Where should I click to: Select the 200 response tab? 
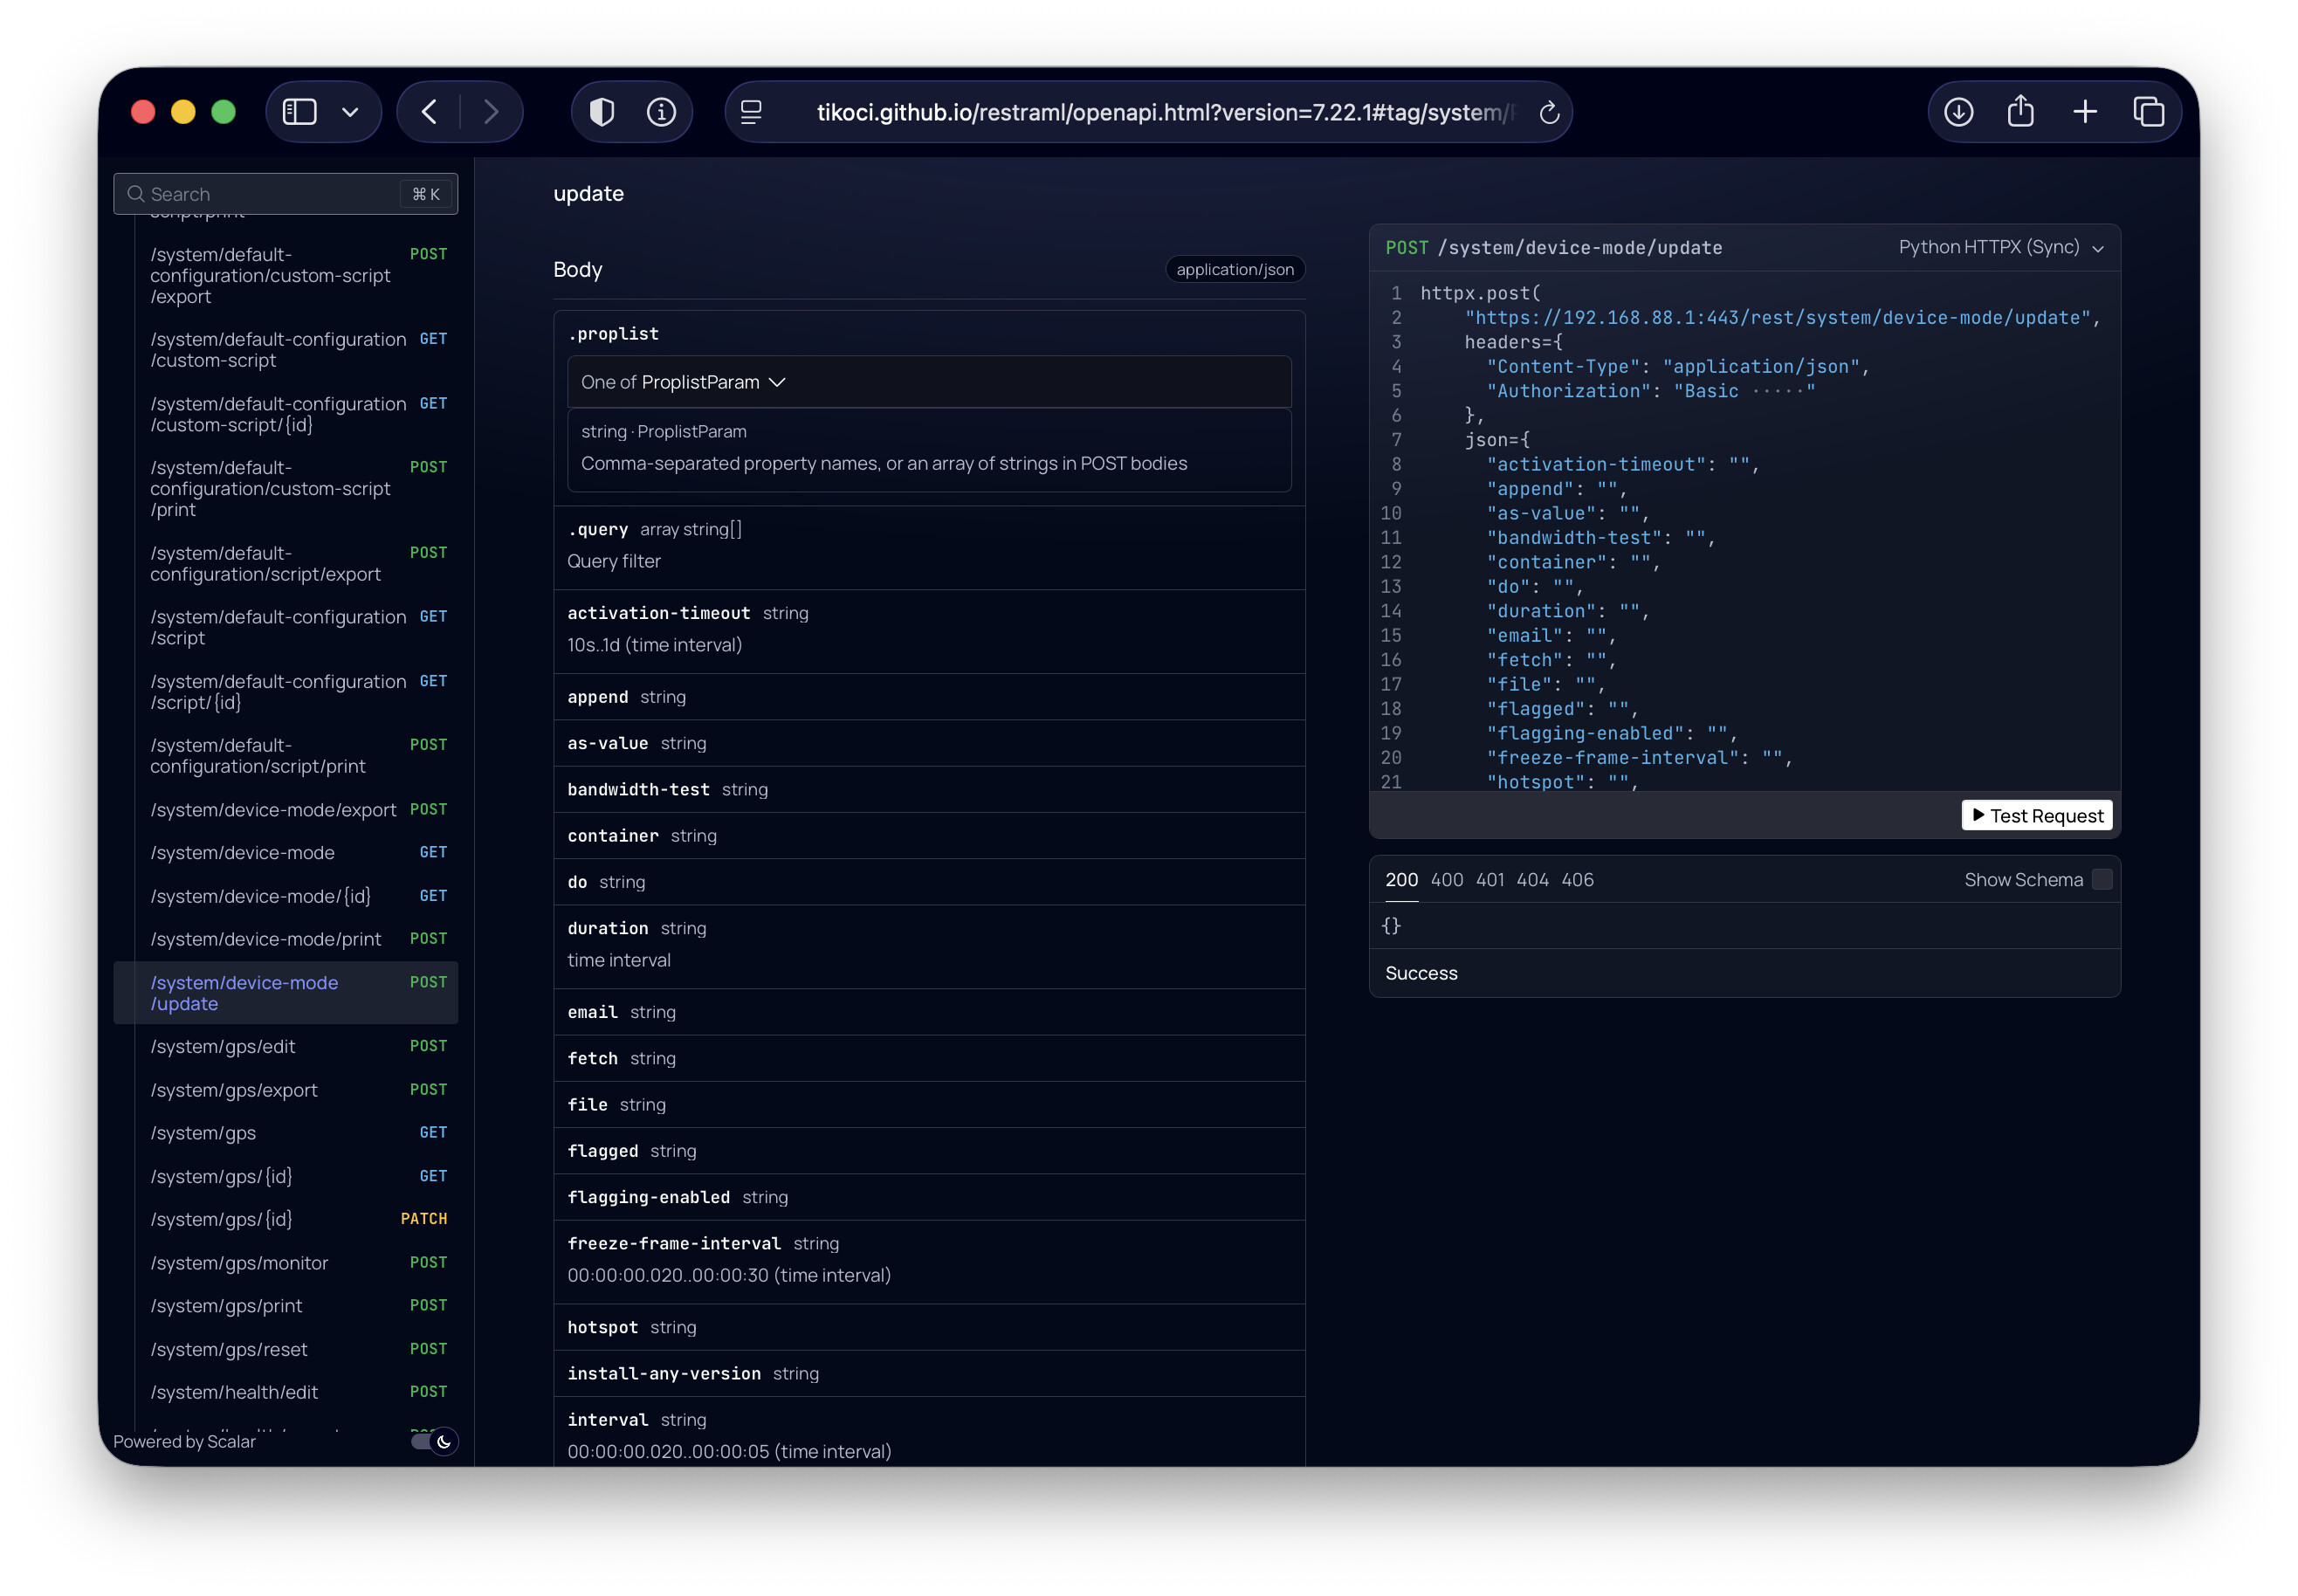coord(1401,880)
